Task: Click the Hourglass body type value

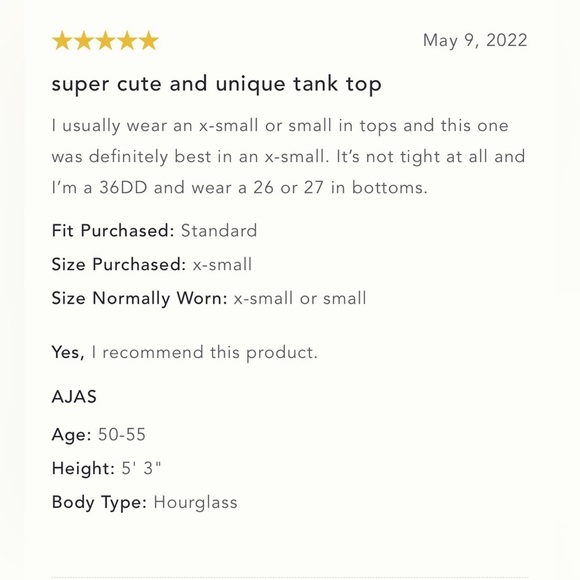Action: (195, 502)
